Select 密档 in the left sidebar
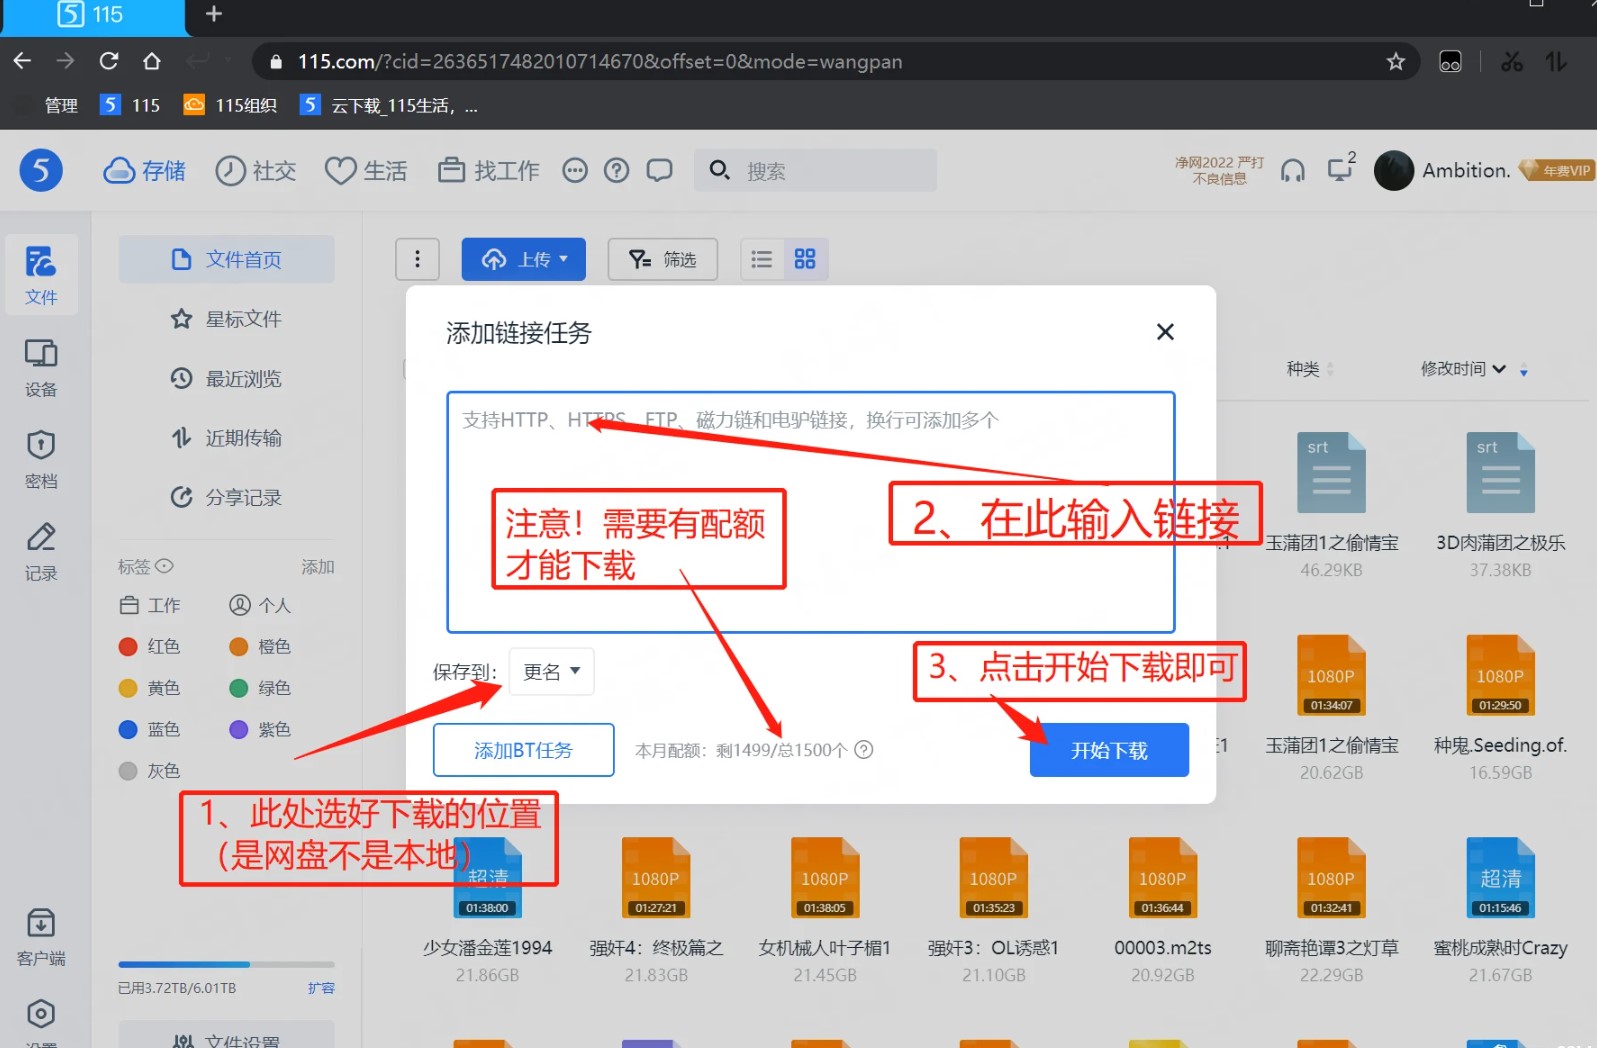The image size is (1597, 1048). click(41, 460)
